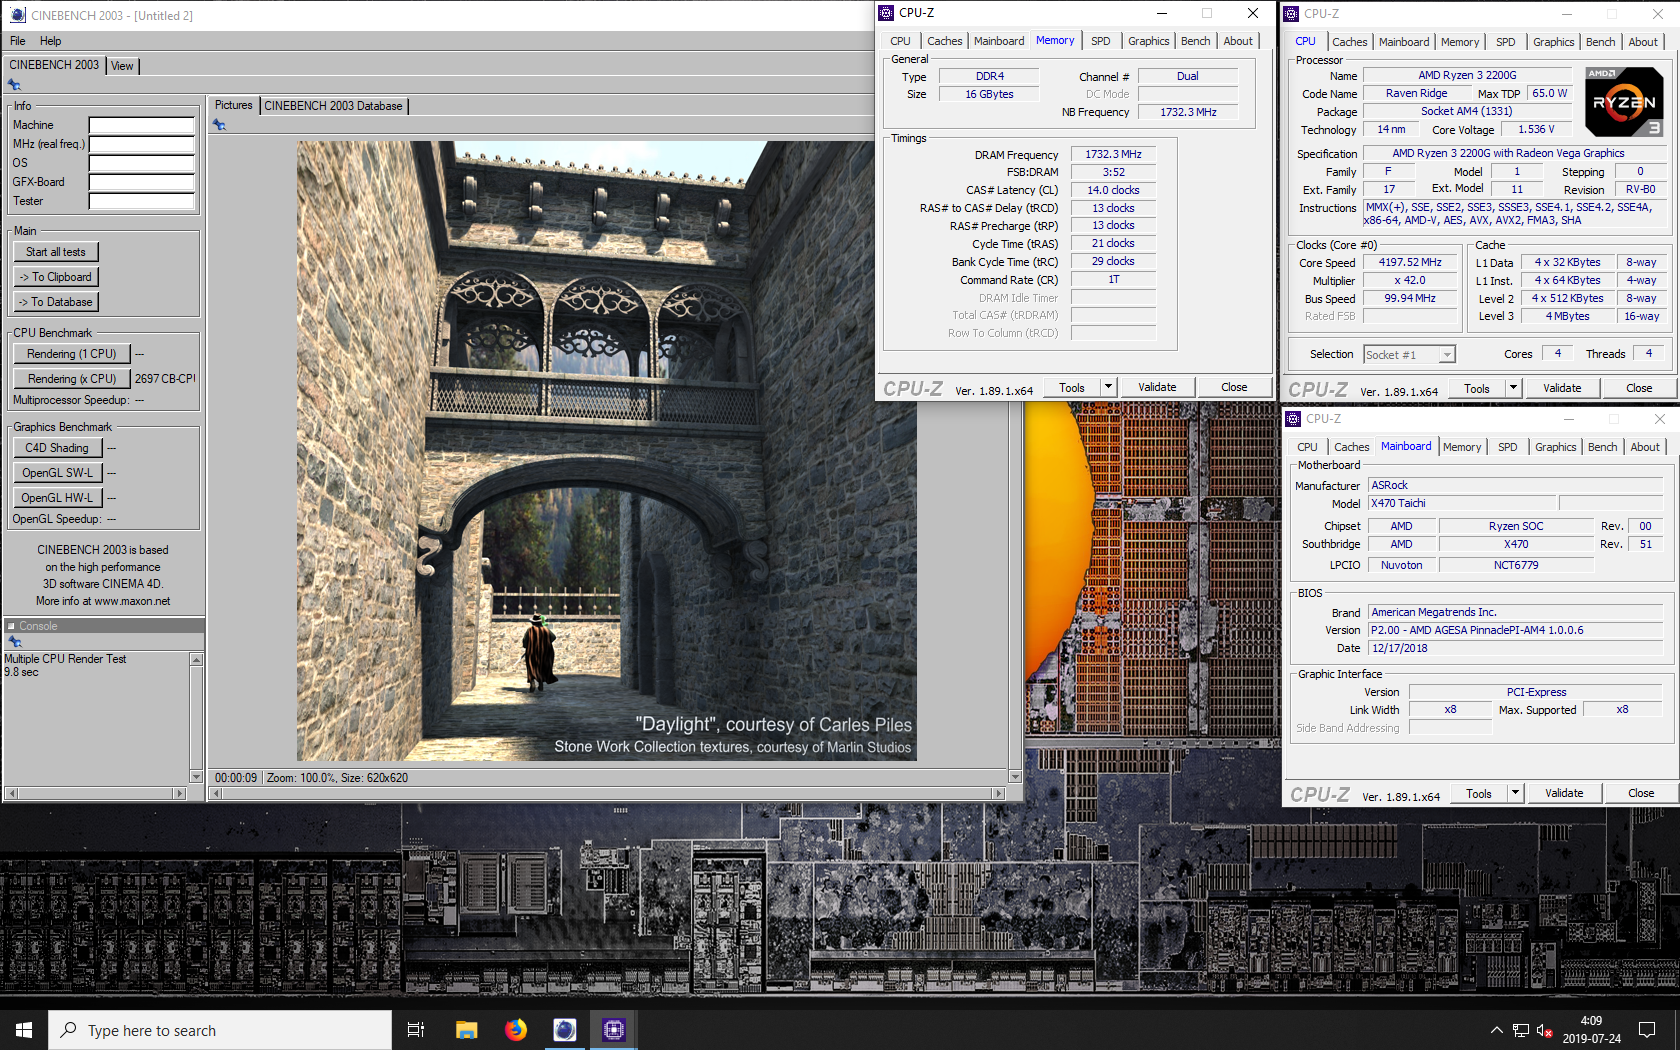Open the Tools dropdown arrow in CPU-Z Memory window
This screenshot has width=1680, height=1050.
[x=1107, y=387]
